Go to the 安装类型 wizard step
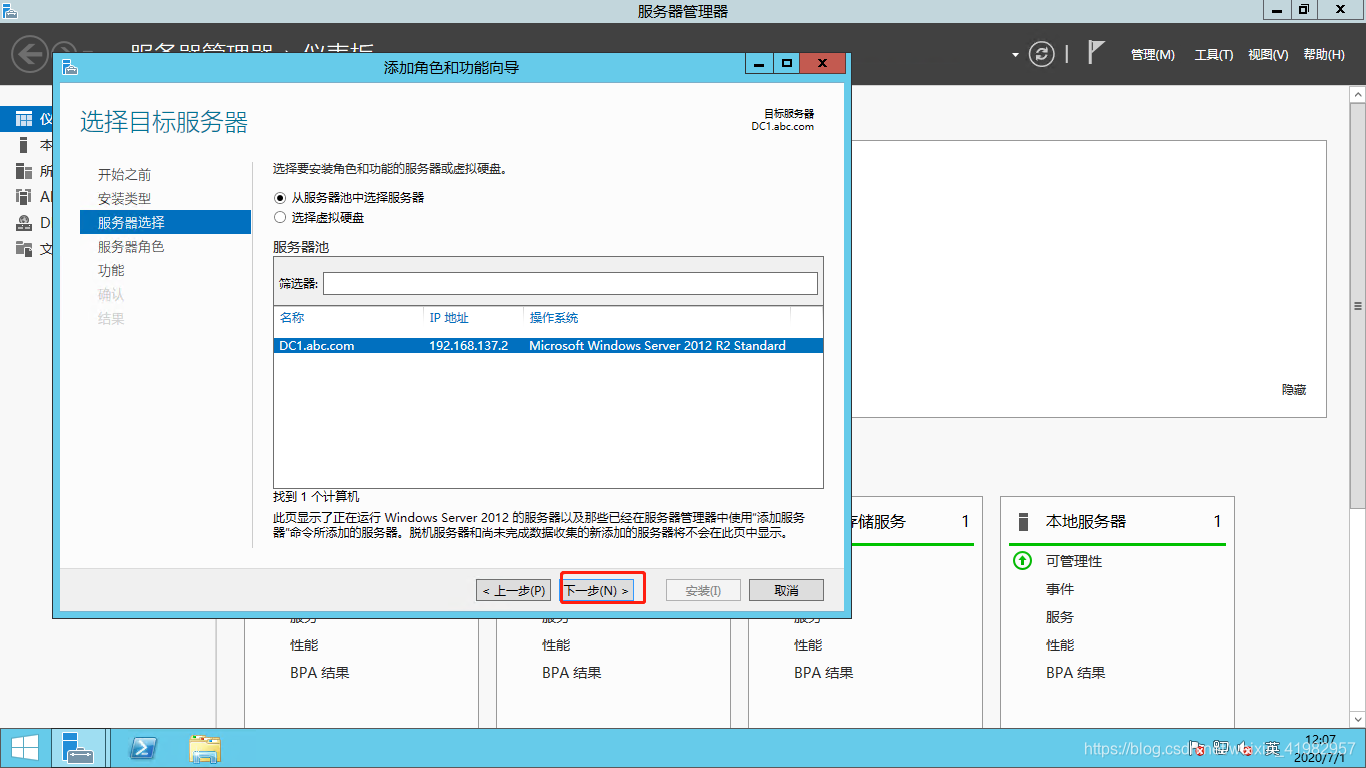The width and height of the screenshot is (1366, 768). pyautogui.click(x=125, y=198)
